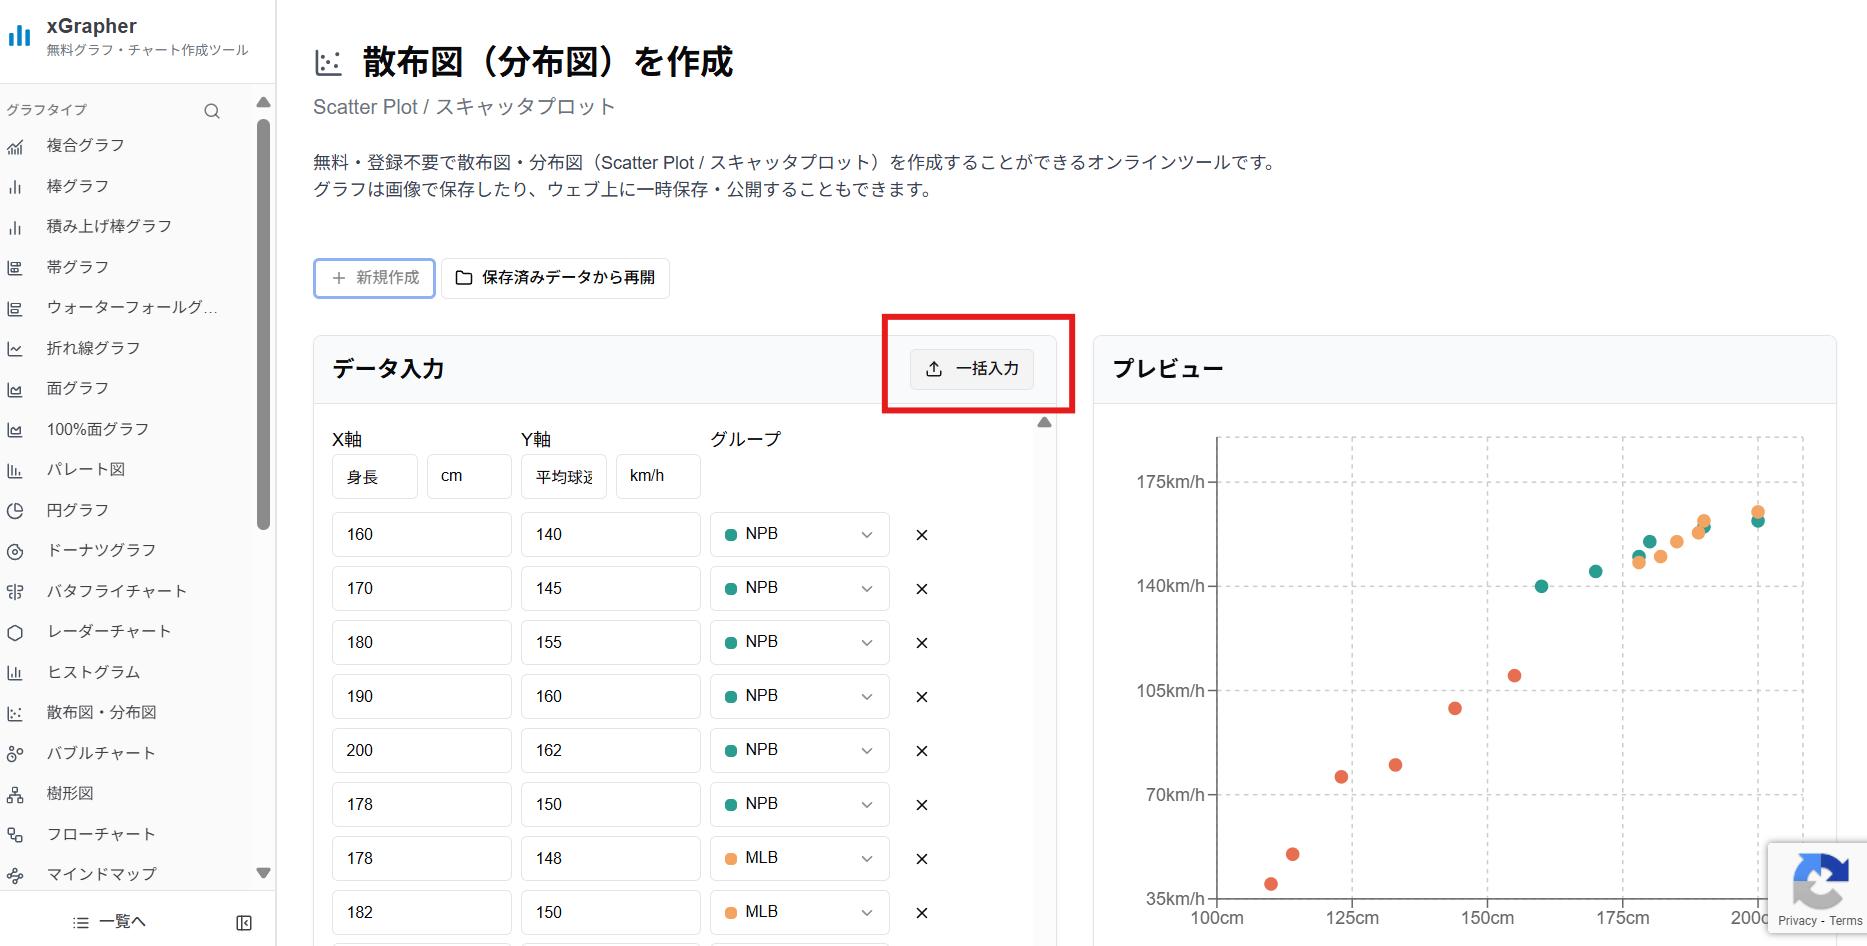1867x946 pixels.
Task: Select the フローチャート icon in sidebar
Action: (x=16, y=833)
